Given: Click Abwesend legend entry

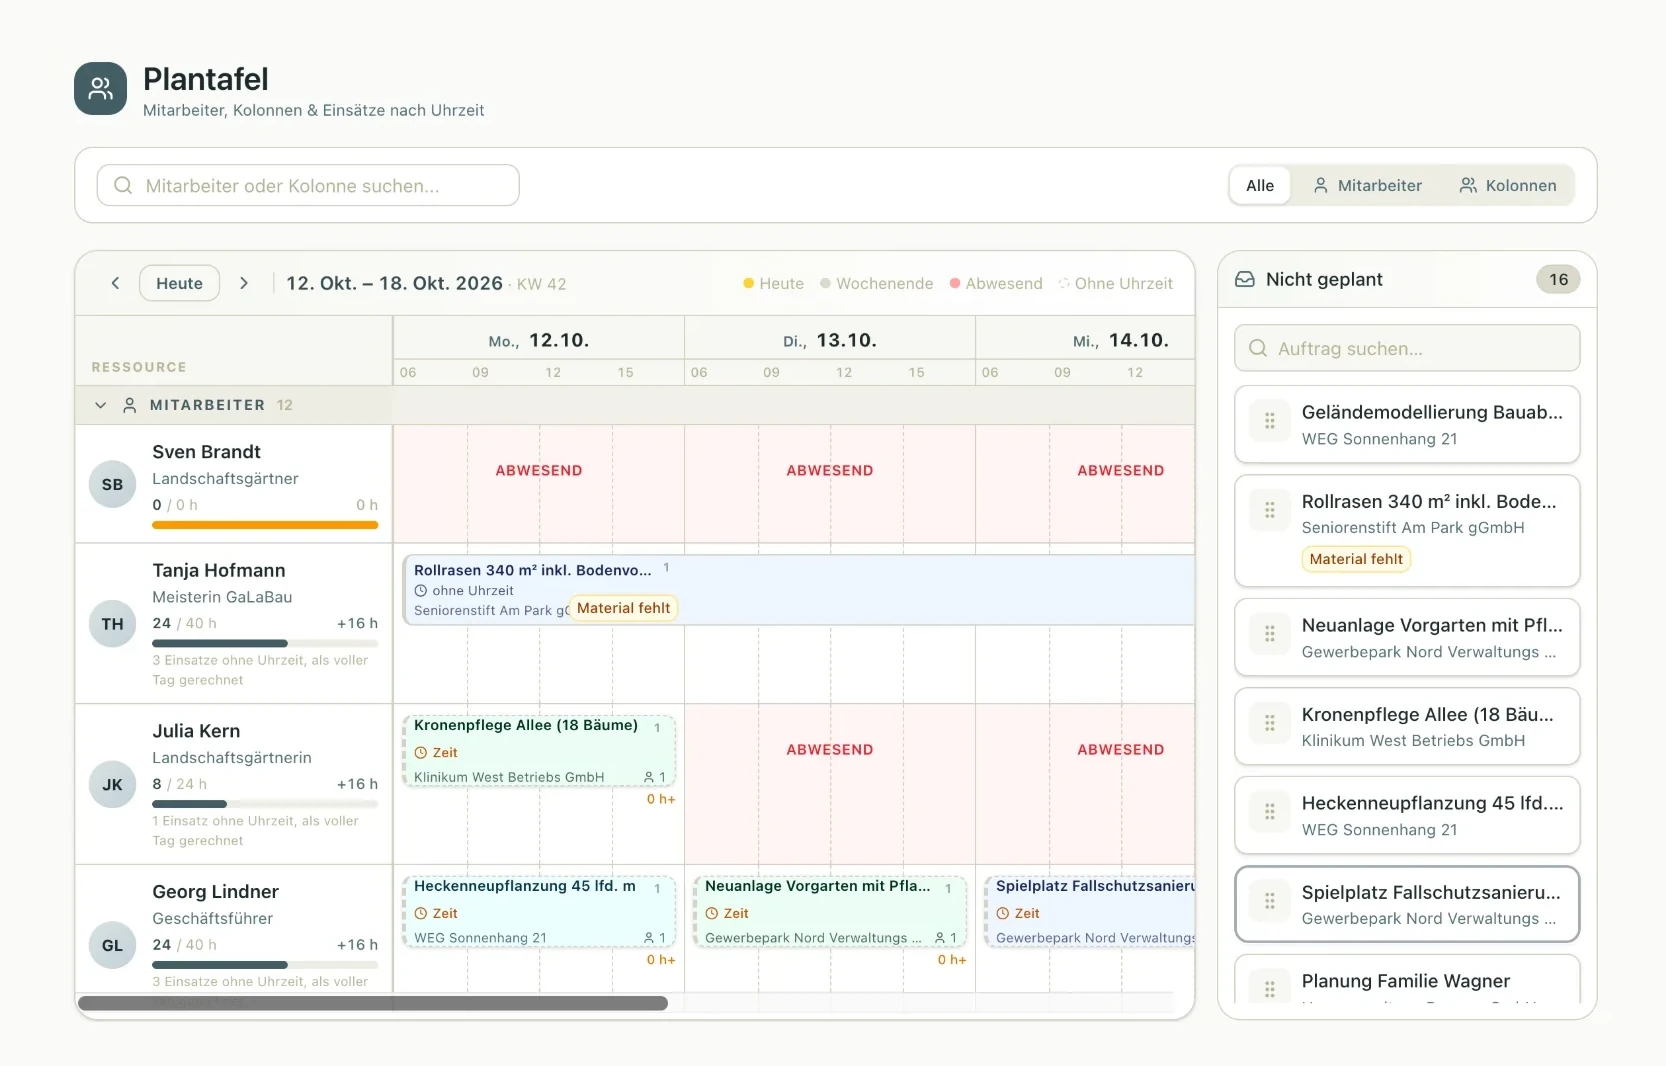Looking at the screenshot, I should coord(996,284).
